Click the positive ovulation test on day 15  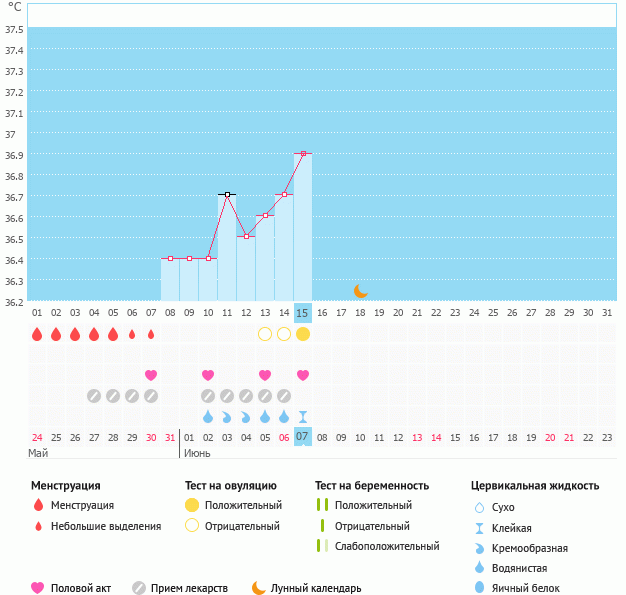[303, 333]
